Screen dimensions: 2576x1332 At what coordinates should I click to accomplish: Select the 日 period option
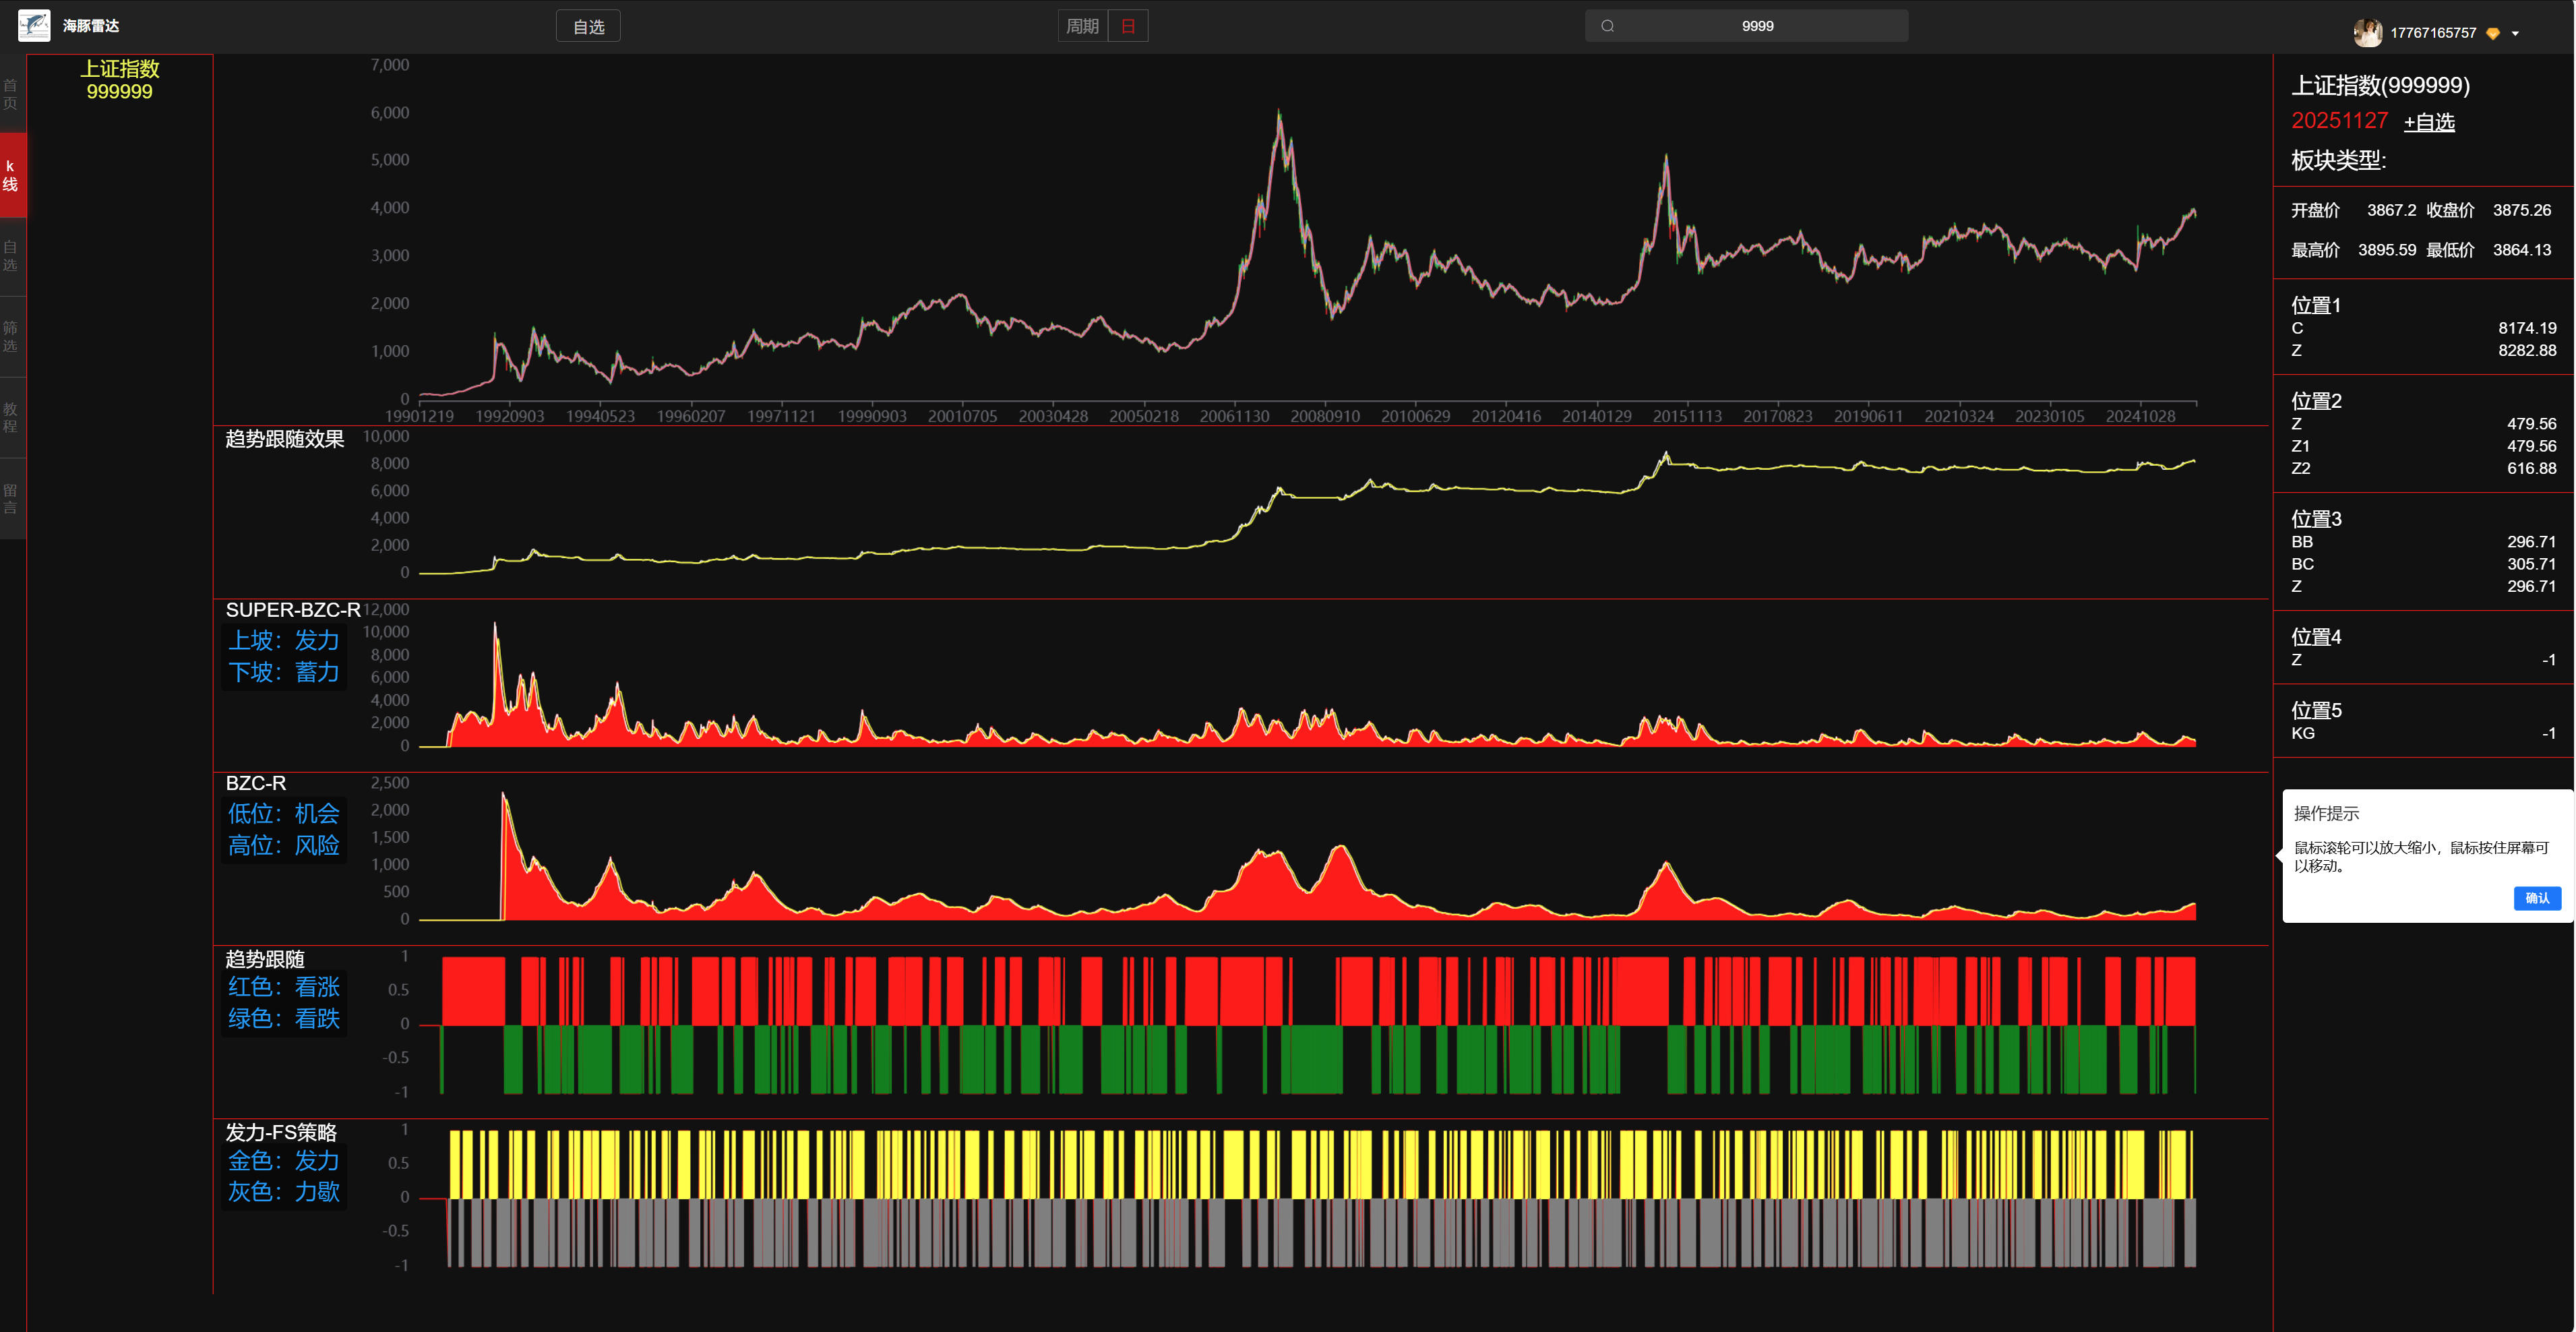coord(1128,26)
